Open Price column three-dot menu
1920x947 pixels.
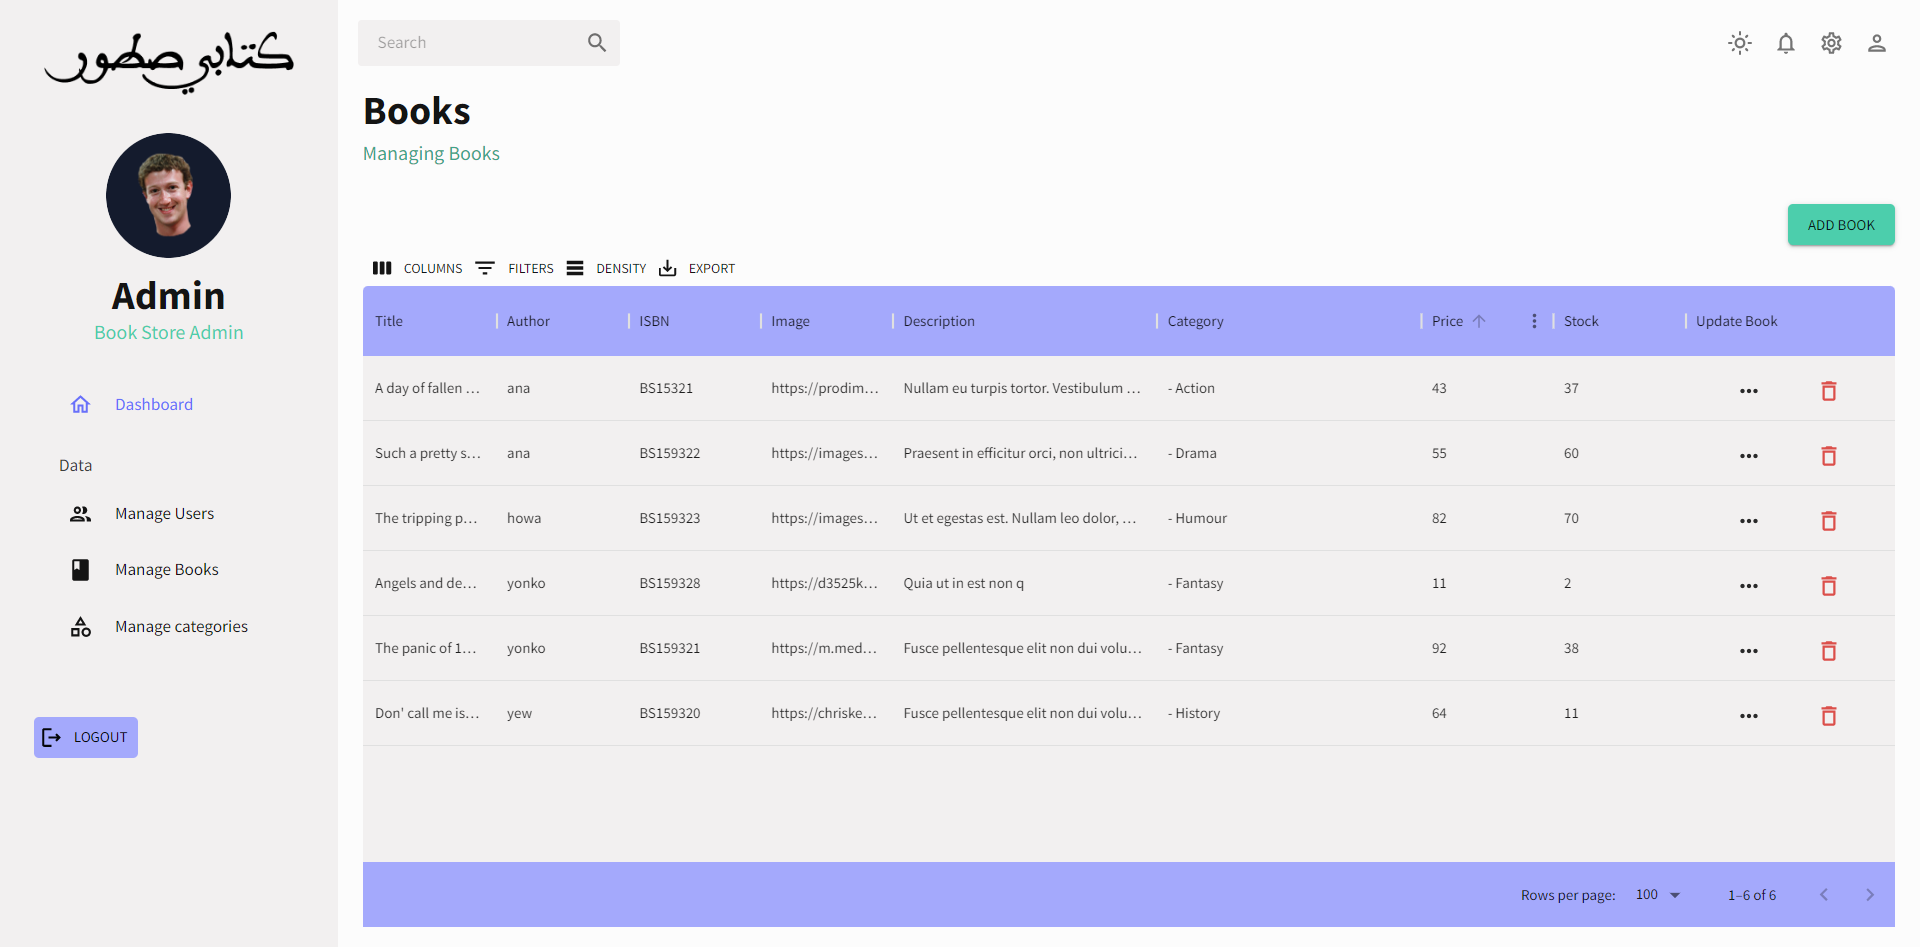[1534, 321]
